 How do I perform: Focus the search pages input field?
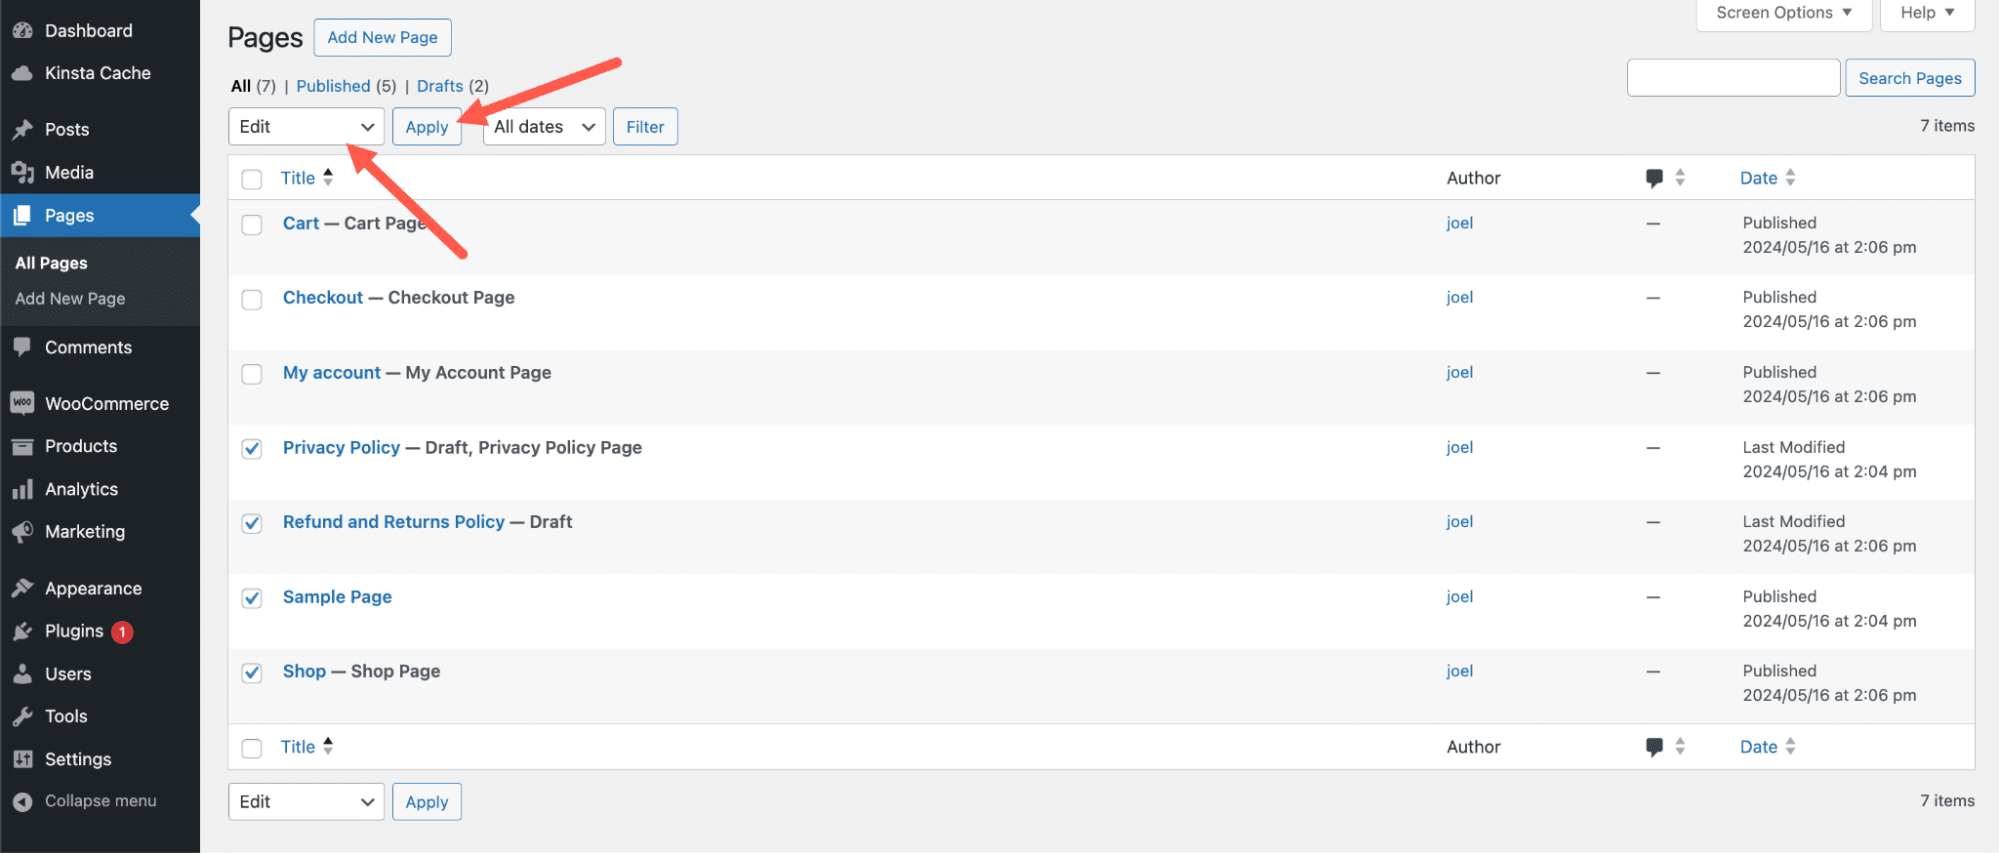(1733, 78)
